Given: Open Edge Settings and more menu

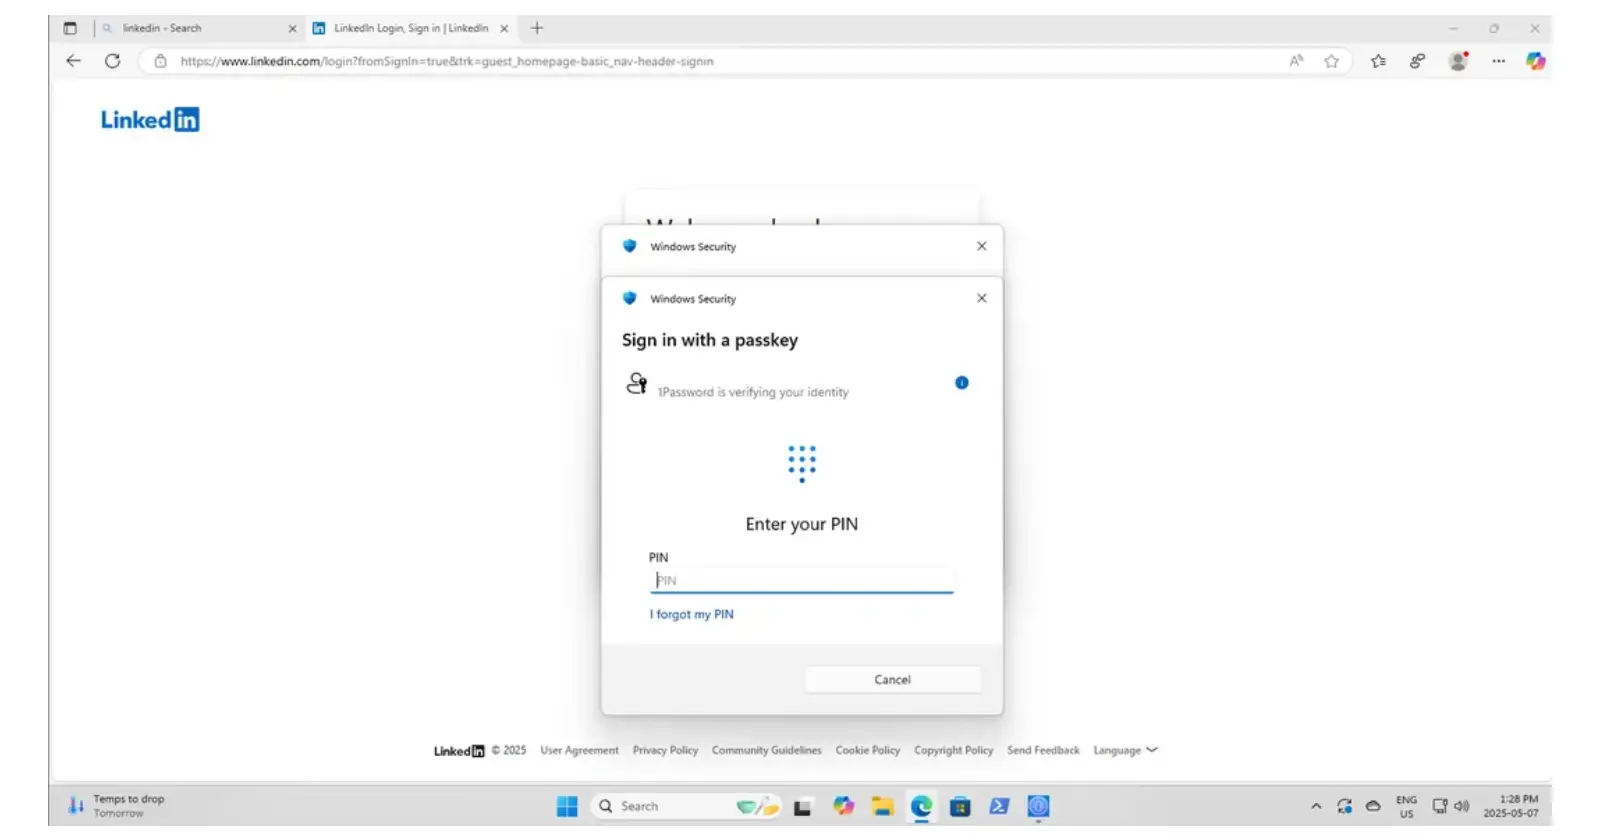Looking at the screenshot, I should [x=1498, y=61].
